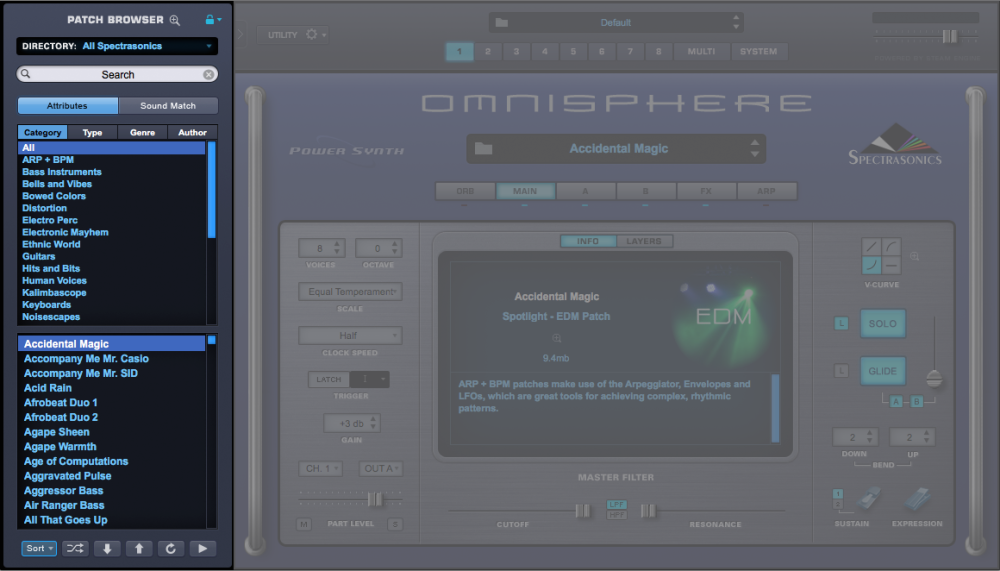
Task: Toggle the L button next to Solo
Action: (841, 323)
